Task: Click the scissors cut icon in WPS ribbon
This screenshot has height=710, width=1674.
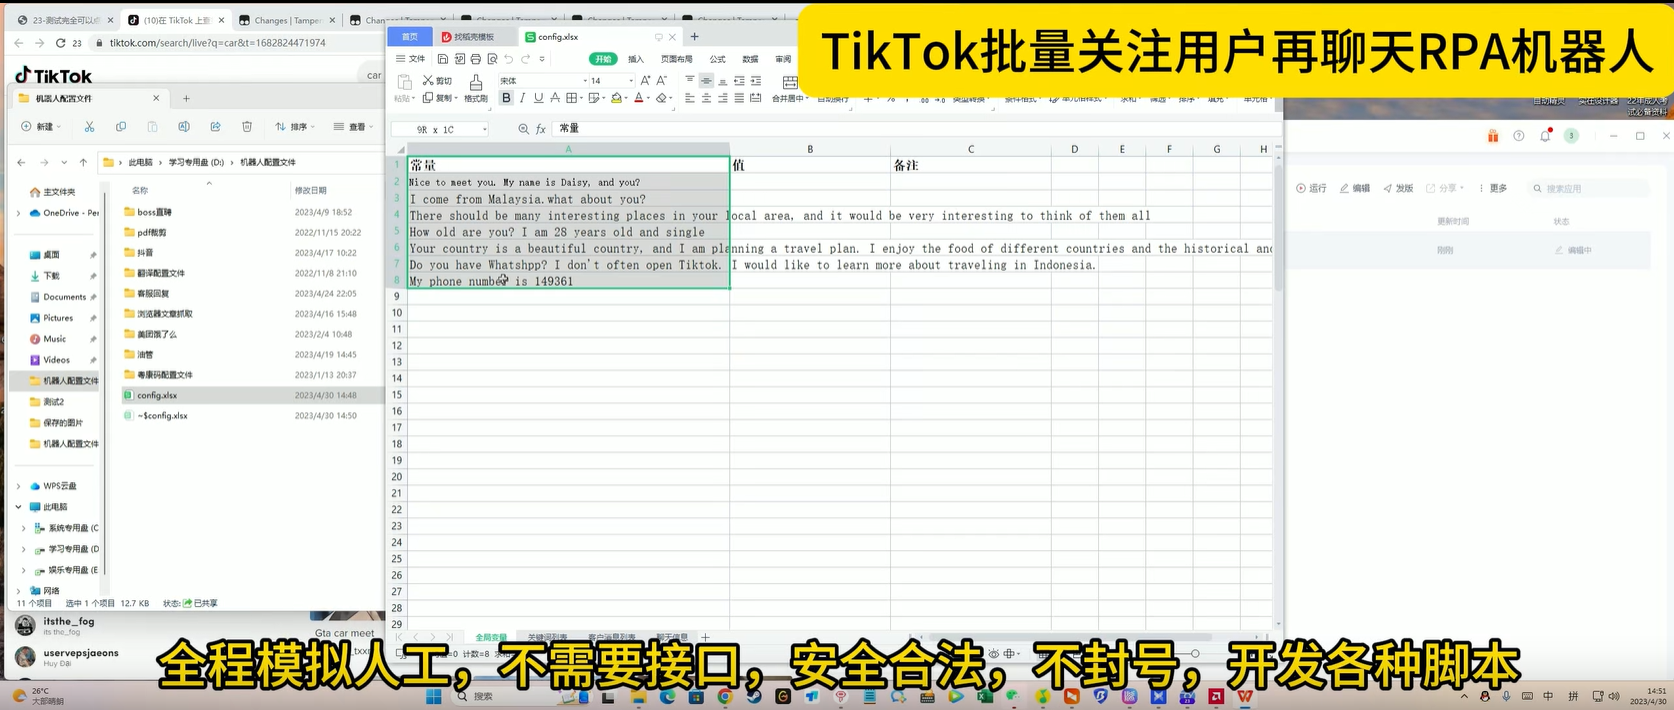Action: click(428, 81)
